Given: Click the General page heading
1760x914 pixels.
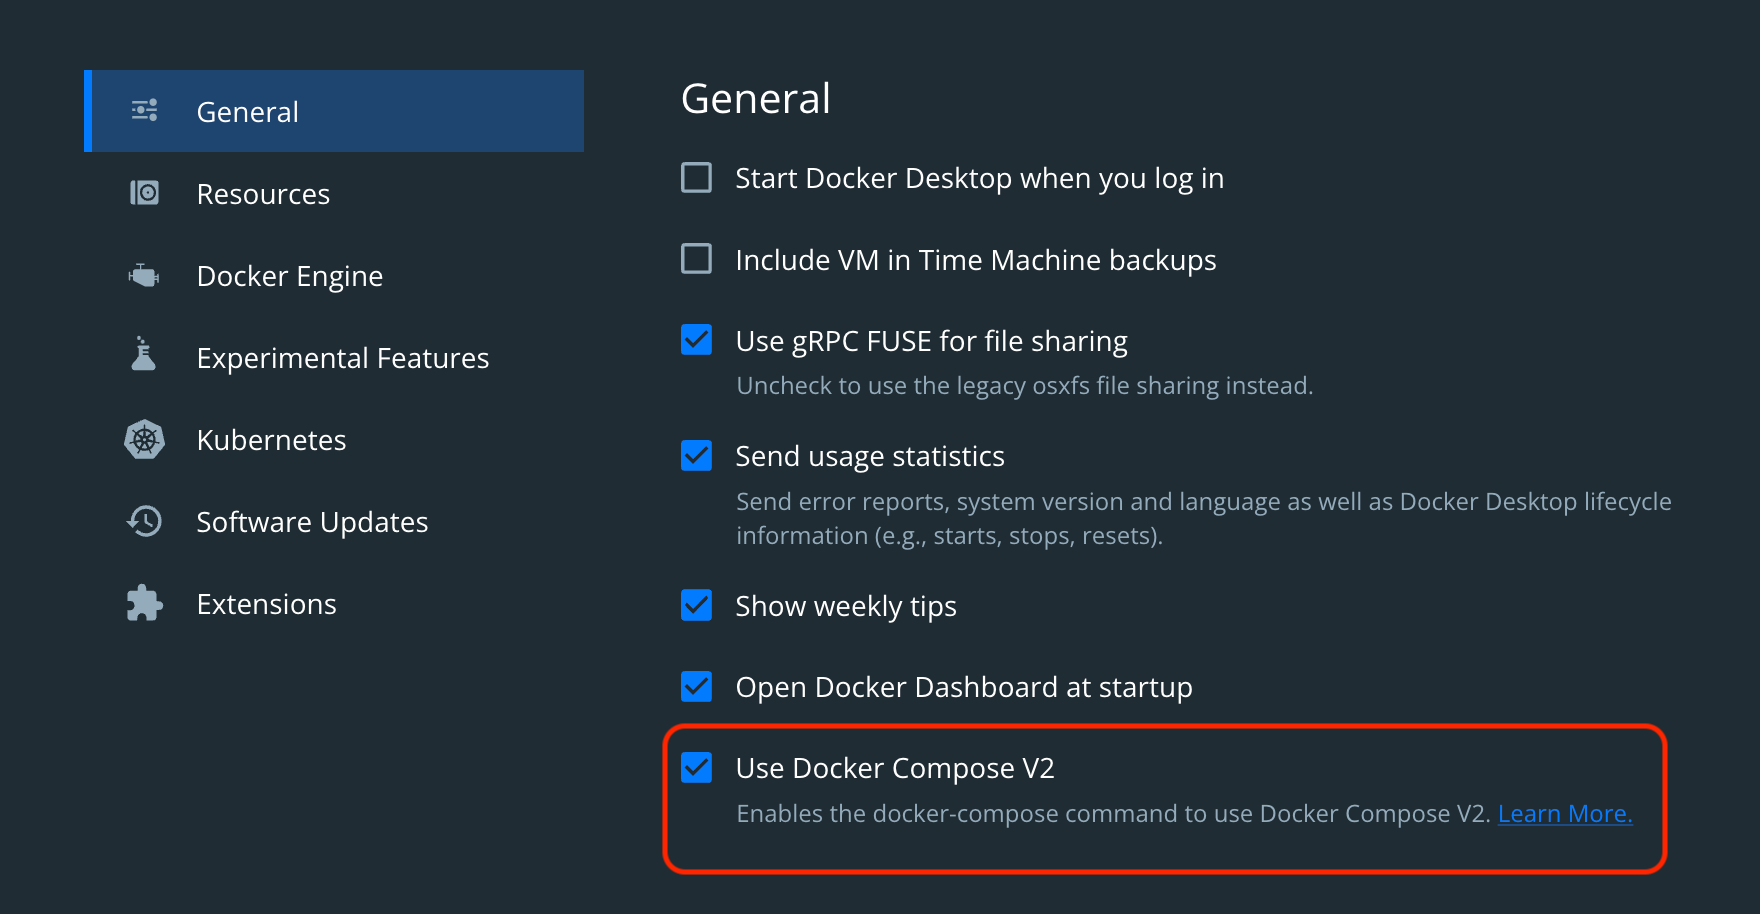Looking at the screenshot, I should coord(756,99).
